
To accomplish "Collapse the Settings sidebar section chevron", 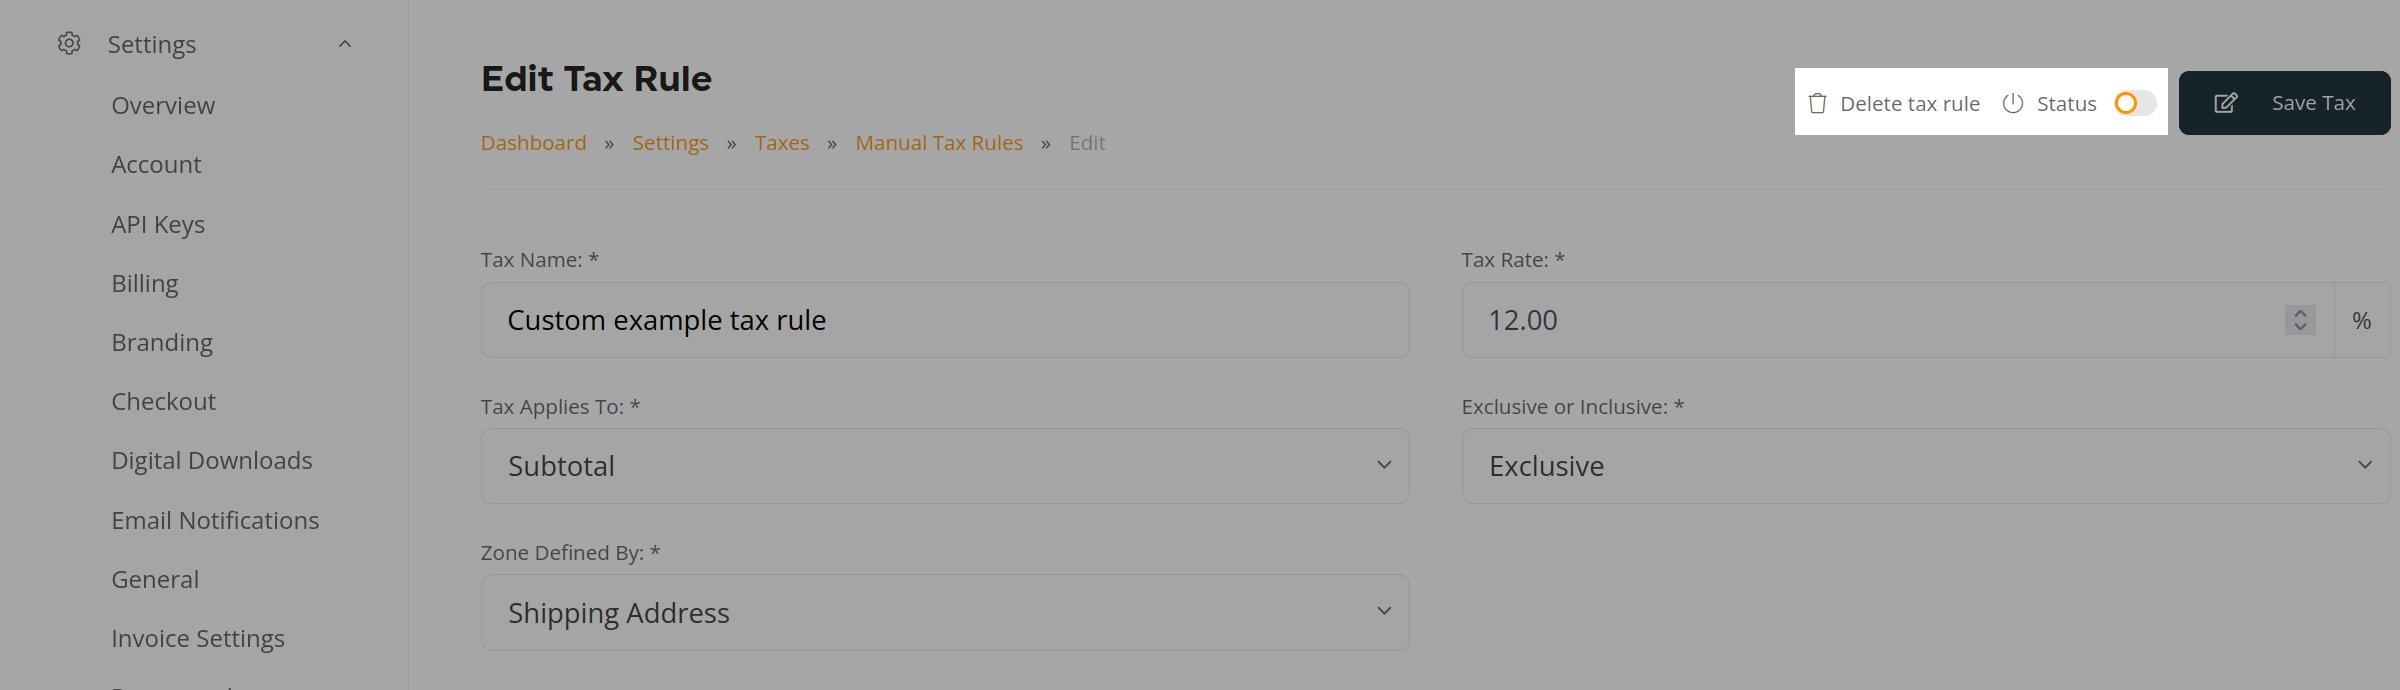I will point(345,44).
